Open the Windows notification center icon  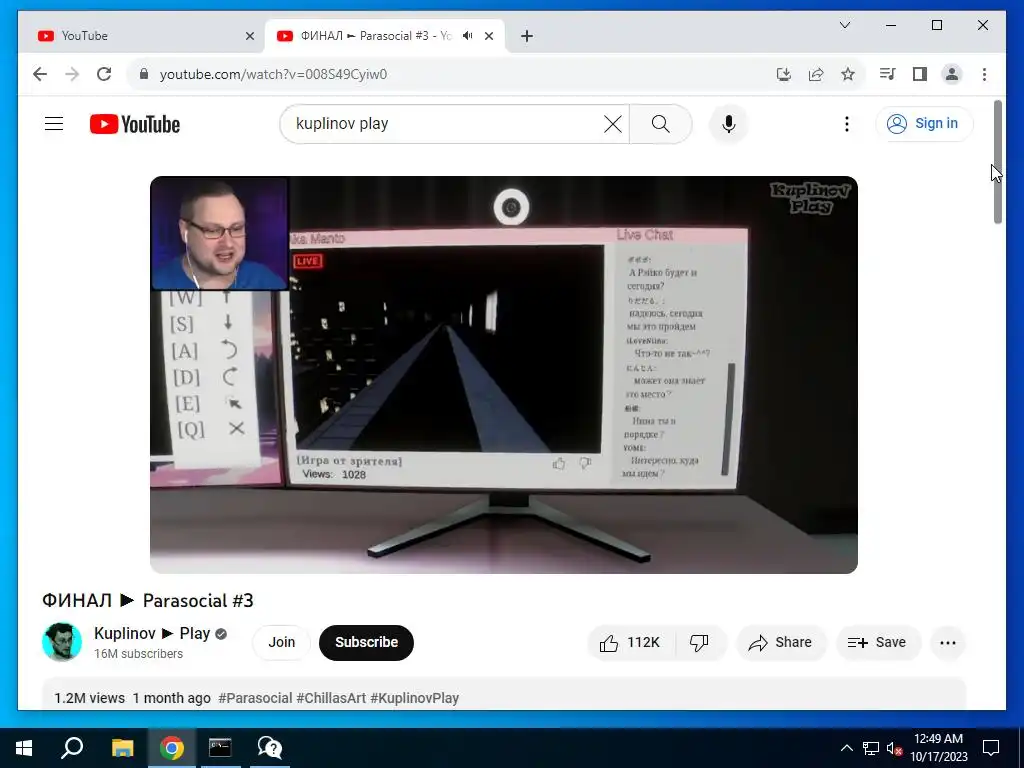click(991, 748)
